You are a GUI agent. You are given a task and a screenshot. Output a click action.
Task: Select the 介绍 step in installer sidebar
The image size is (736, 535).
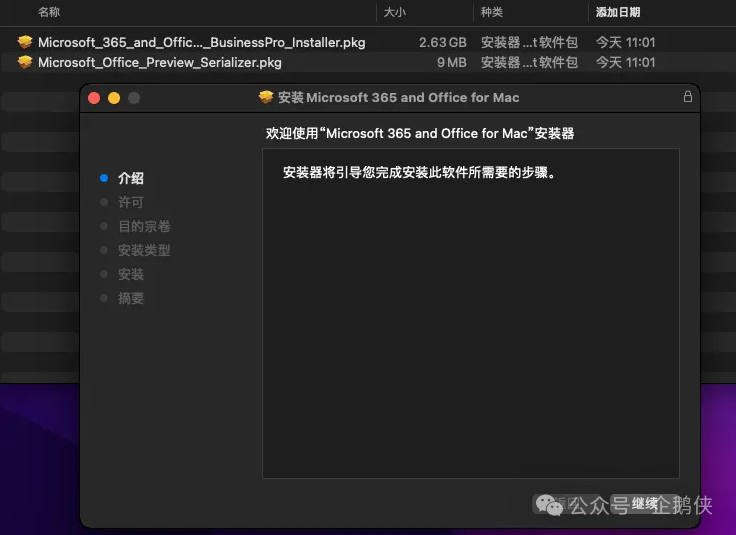click(x=131, y=178)
